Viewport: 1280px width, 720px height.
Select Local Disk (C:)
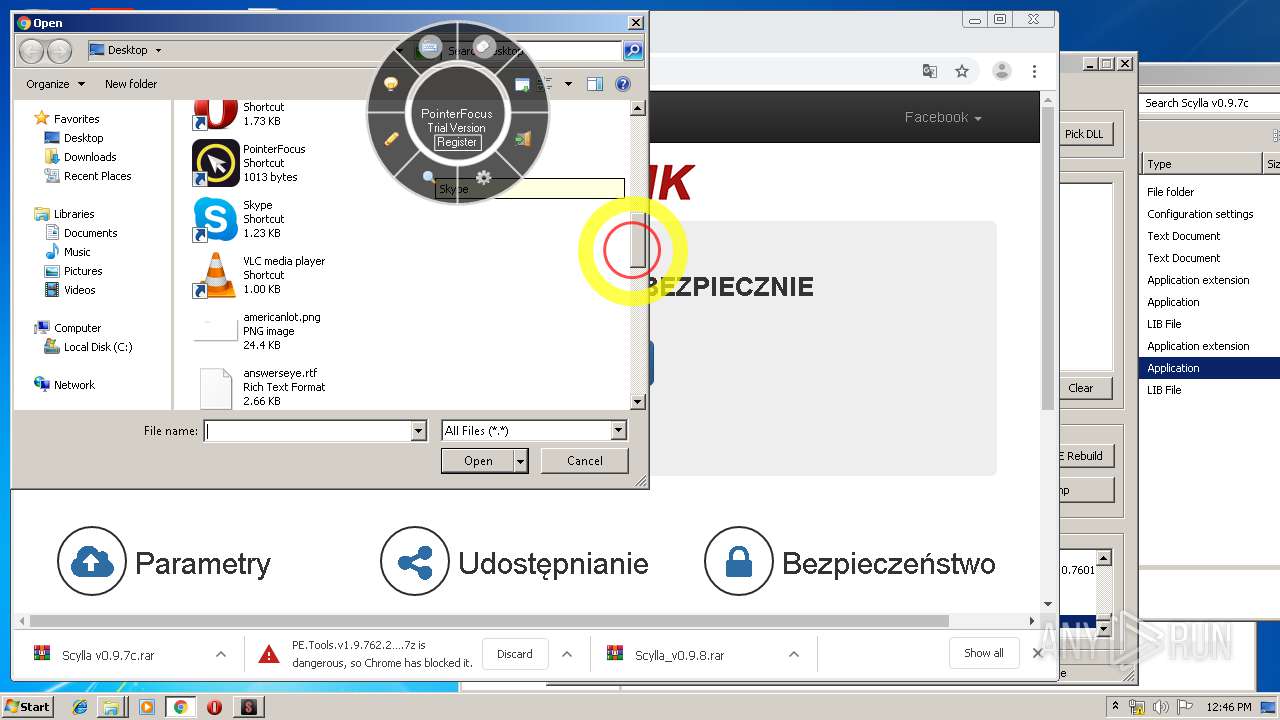point(97,347)
